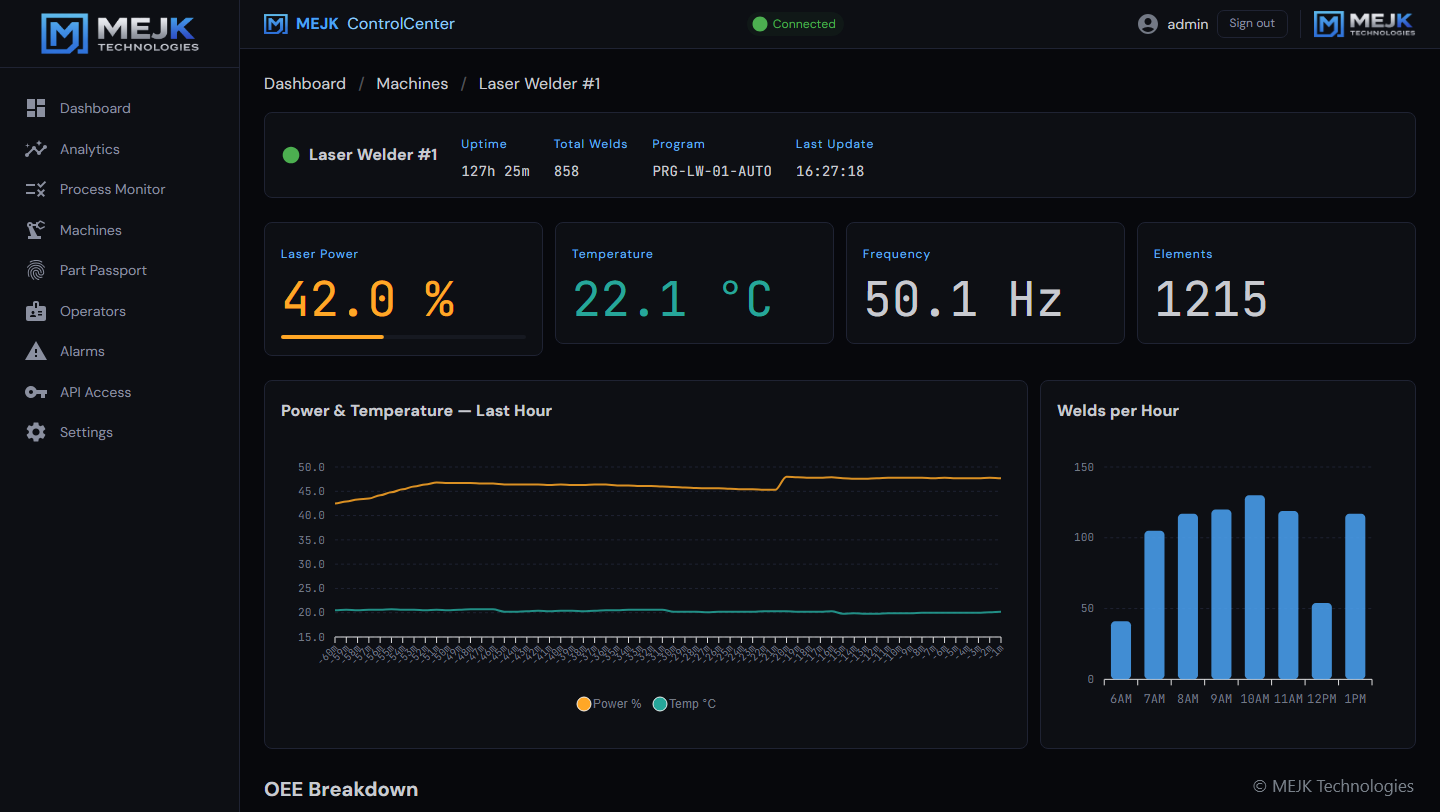Click the Last Update time 16:27:18
The width and height of the screenshot is (1440, 812).
(x=830, y=171)
